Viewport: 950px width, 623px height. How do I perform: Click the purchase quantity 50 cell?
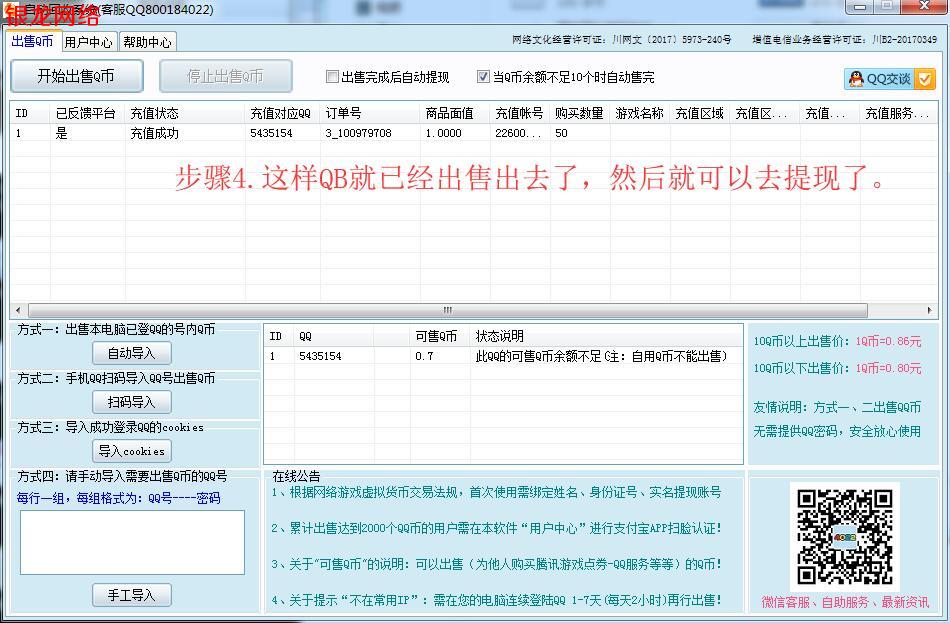point(561,133)
